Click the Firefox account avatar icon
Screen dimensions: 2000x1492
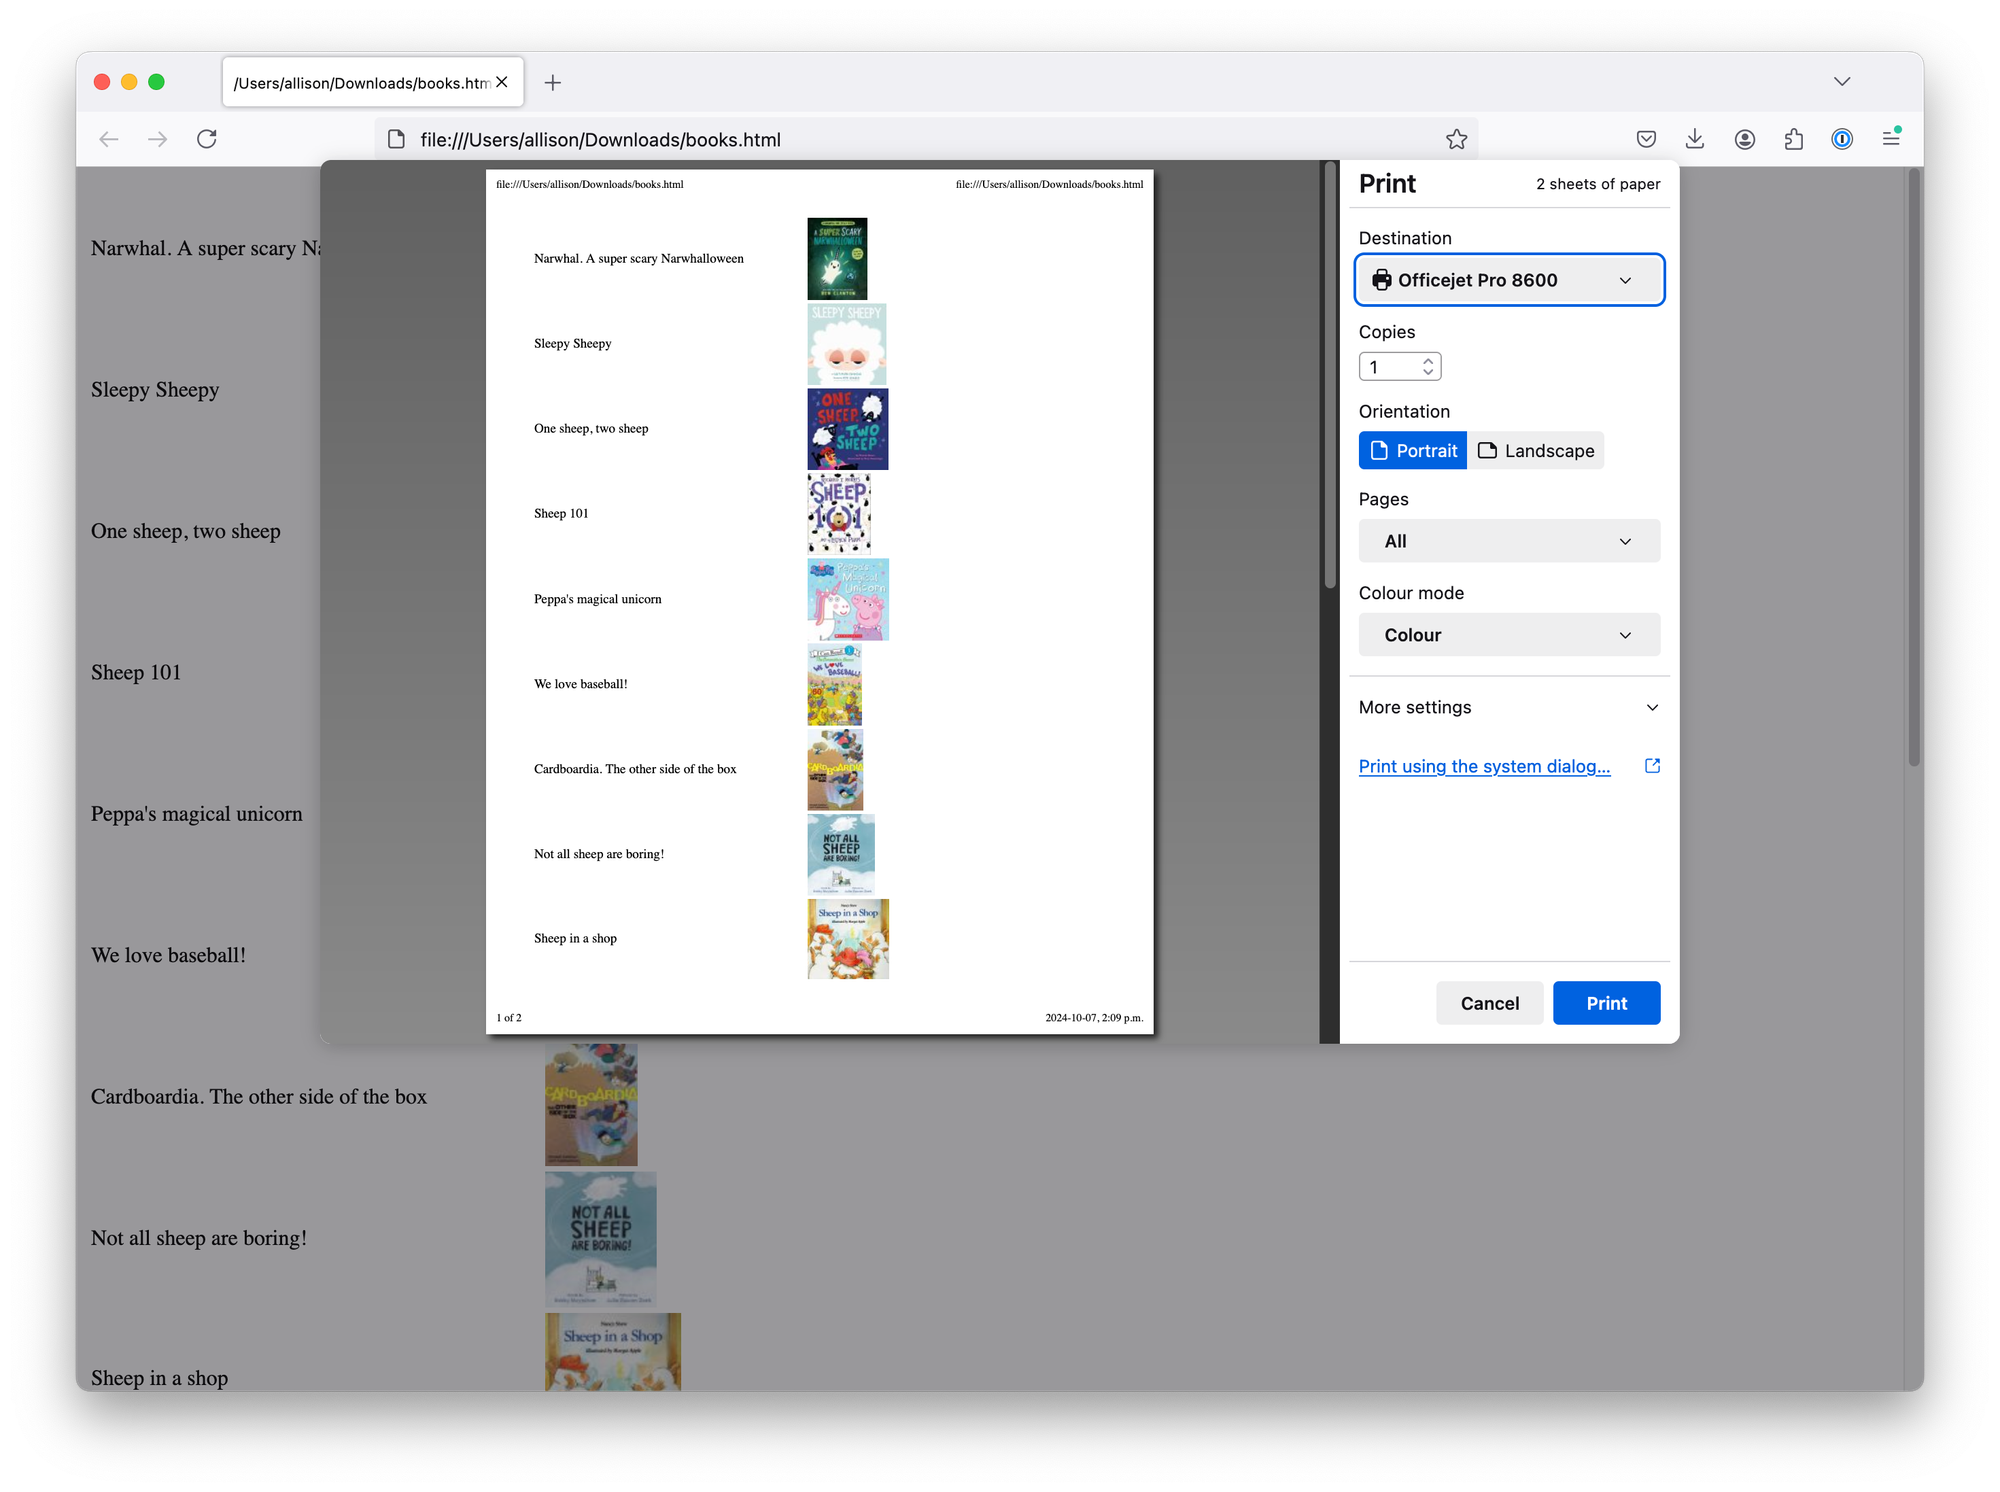click(x=1745, y=139)
